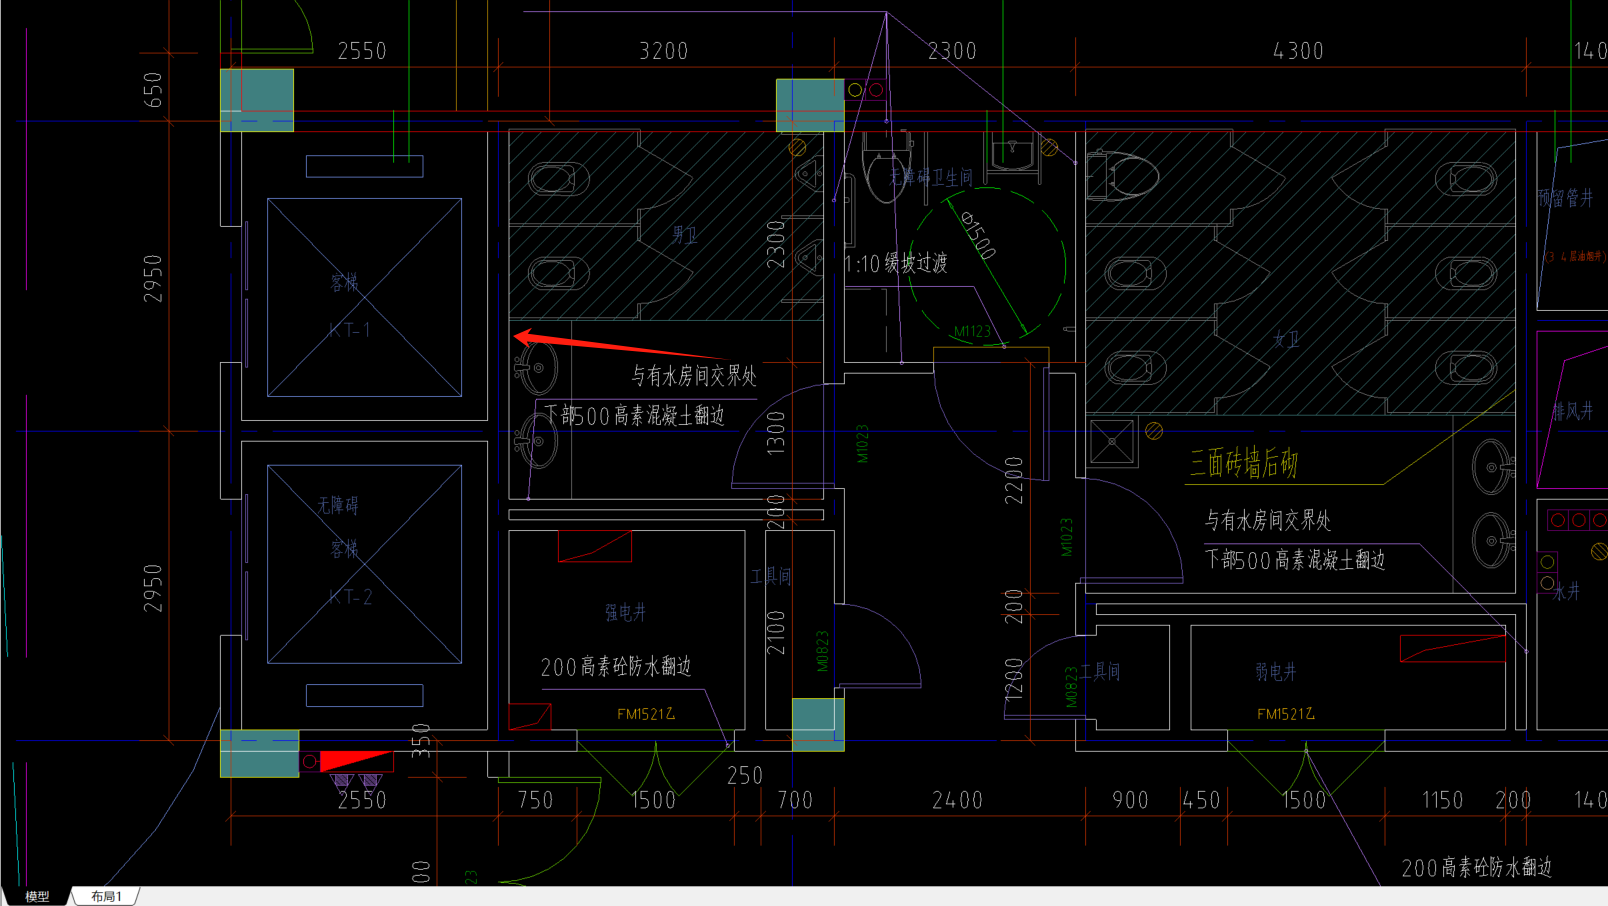
Task: Click the M1123 door tag
Action: pos(972,331)
